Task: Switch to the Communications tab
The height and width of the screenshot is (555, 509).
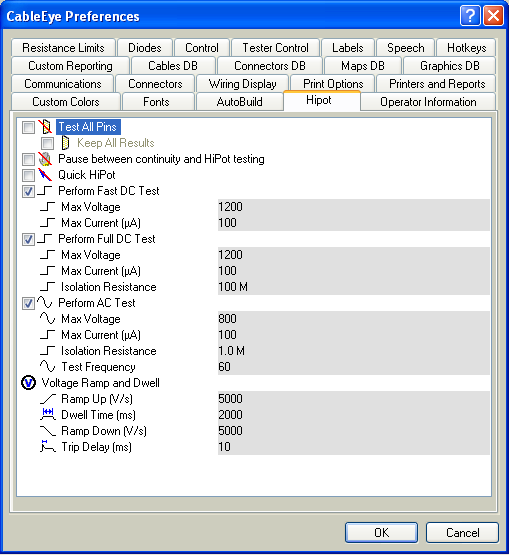Action: pos(63,84)
